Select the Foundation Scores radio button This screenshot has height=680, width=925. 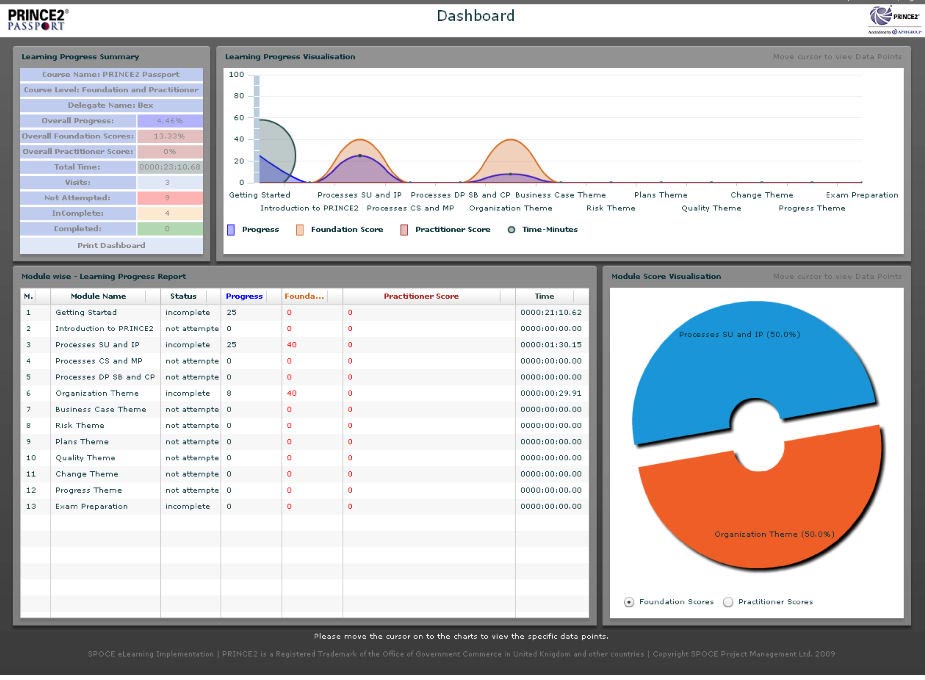[x=629, y=602]
